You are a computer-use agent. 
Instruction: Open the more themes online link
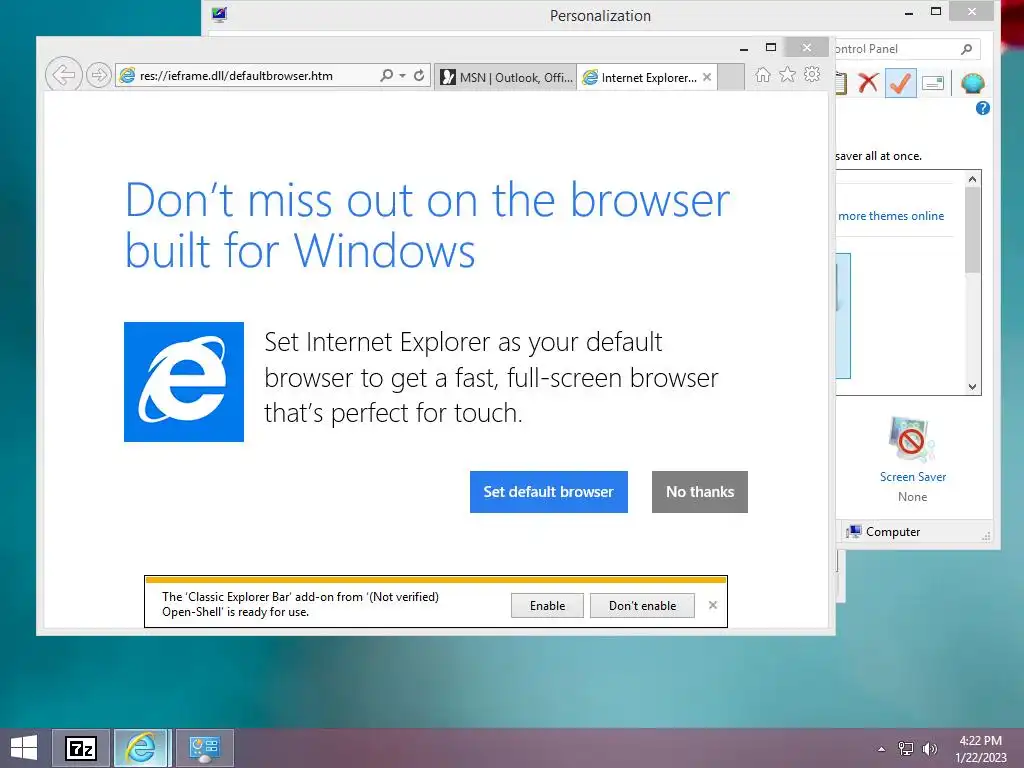coord(891,216)
